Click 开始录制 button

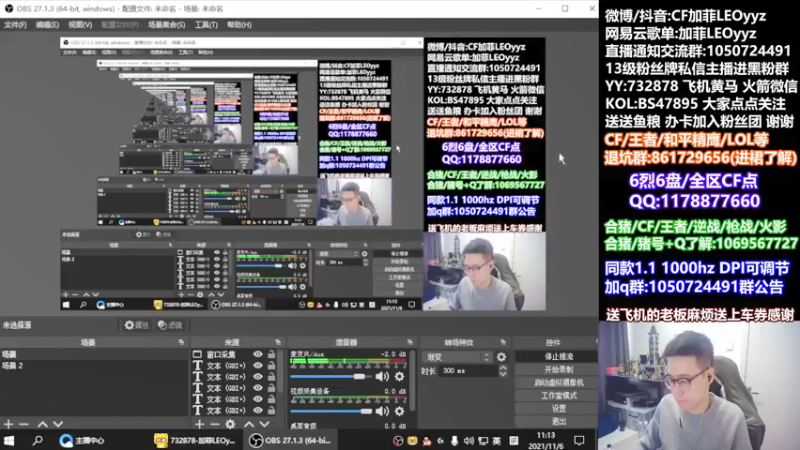coord(559,369)
